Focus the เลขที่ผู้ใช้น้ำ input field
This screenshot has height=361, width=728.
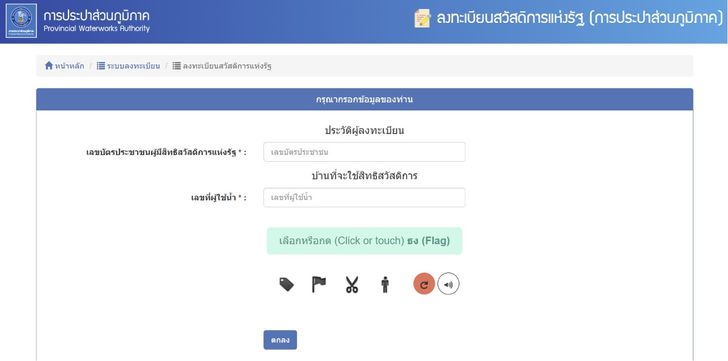364,198
